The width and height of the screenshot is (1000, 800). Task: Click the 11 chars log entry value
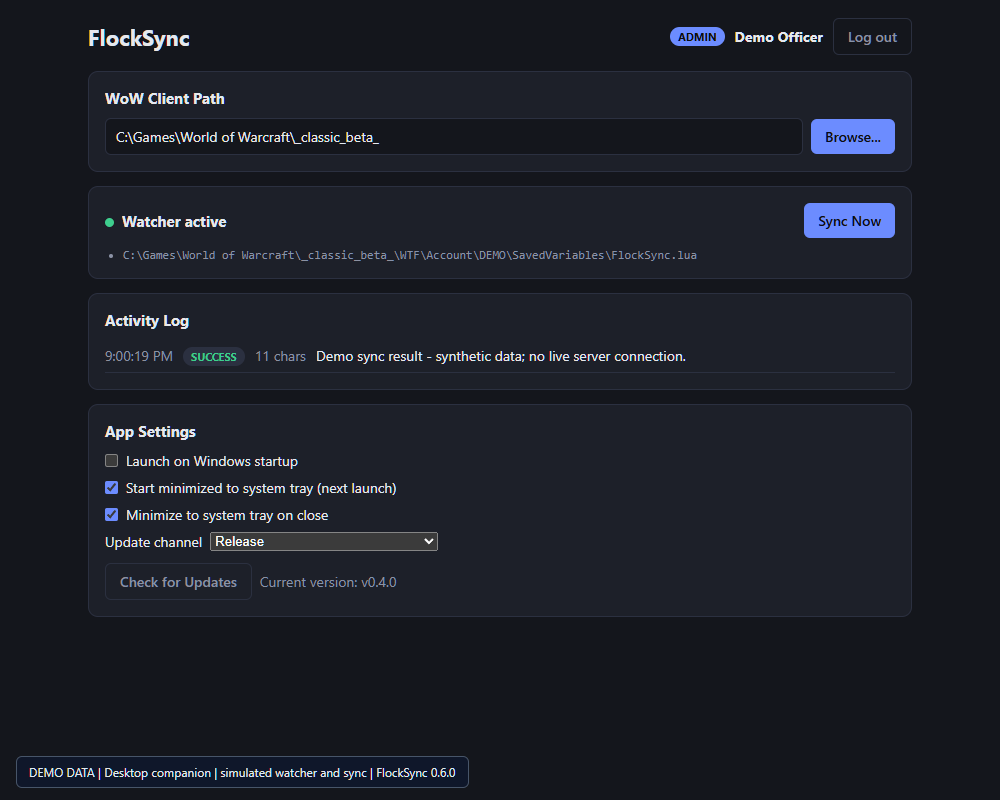[x=280, y=356]
